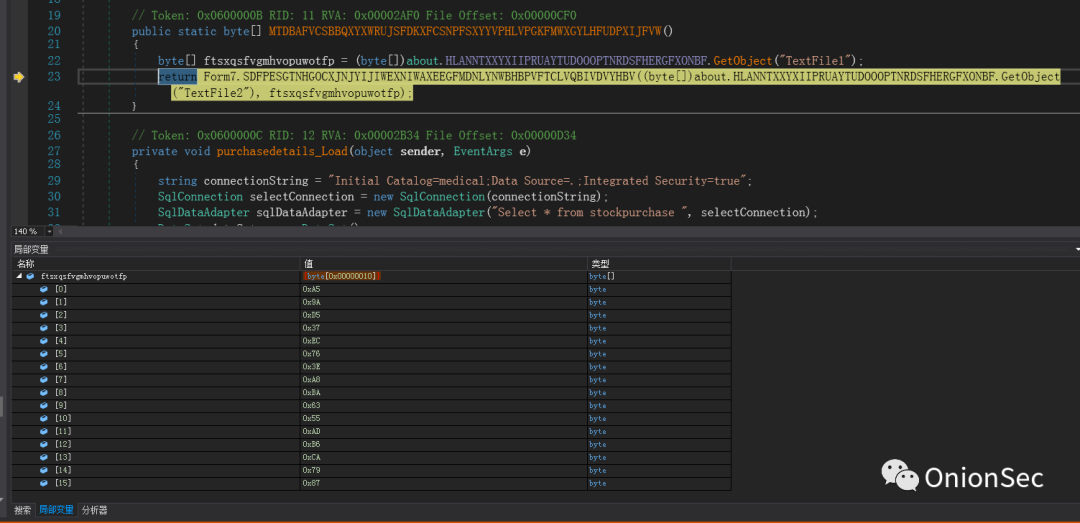
Task: Click the 名称 column header
Action: [x=156, y=264]
